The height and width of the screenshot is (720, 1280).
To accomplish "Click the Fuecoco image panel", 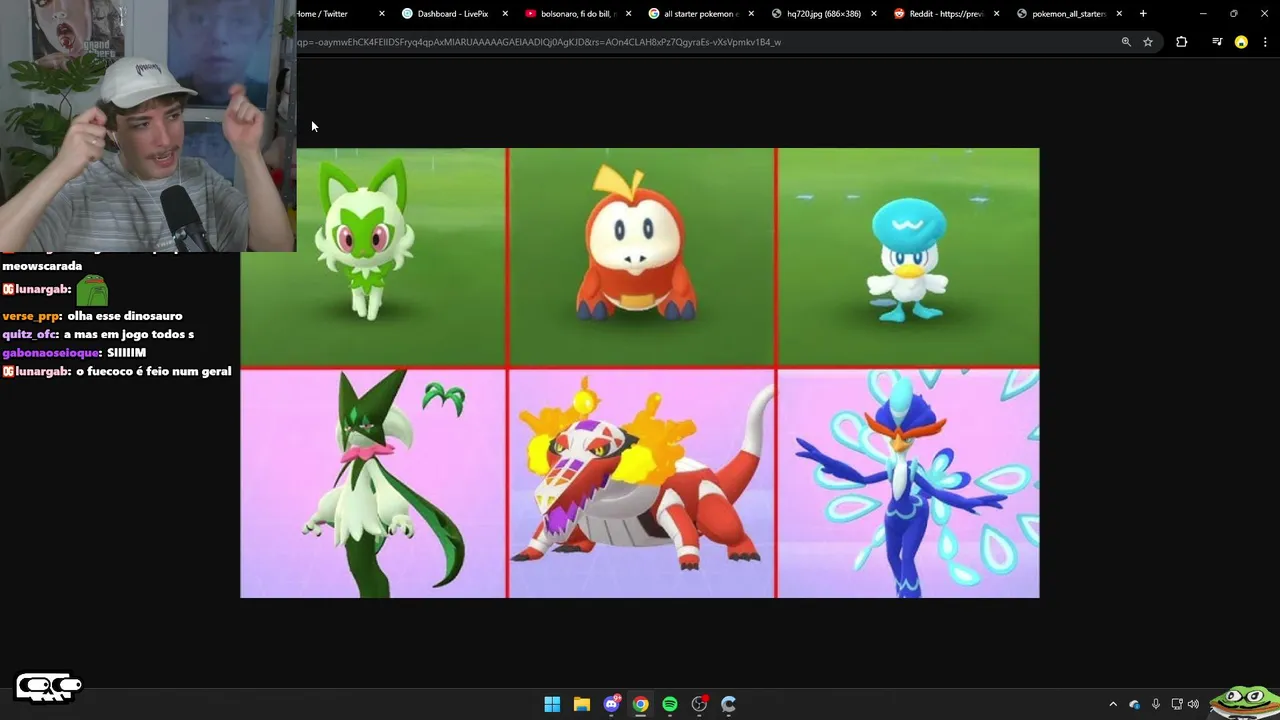I will click(641, 258).
